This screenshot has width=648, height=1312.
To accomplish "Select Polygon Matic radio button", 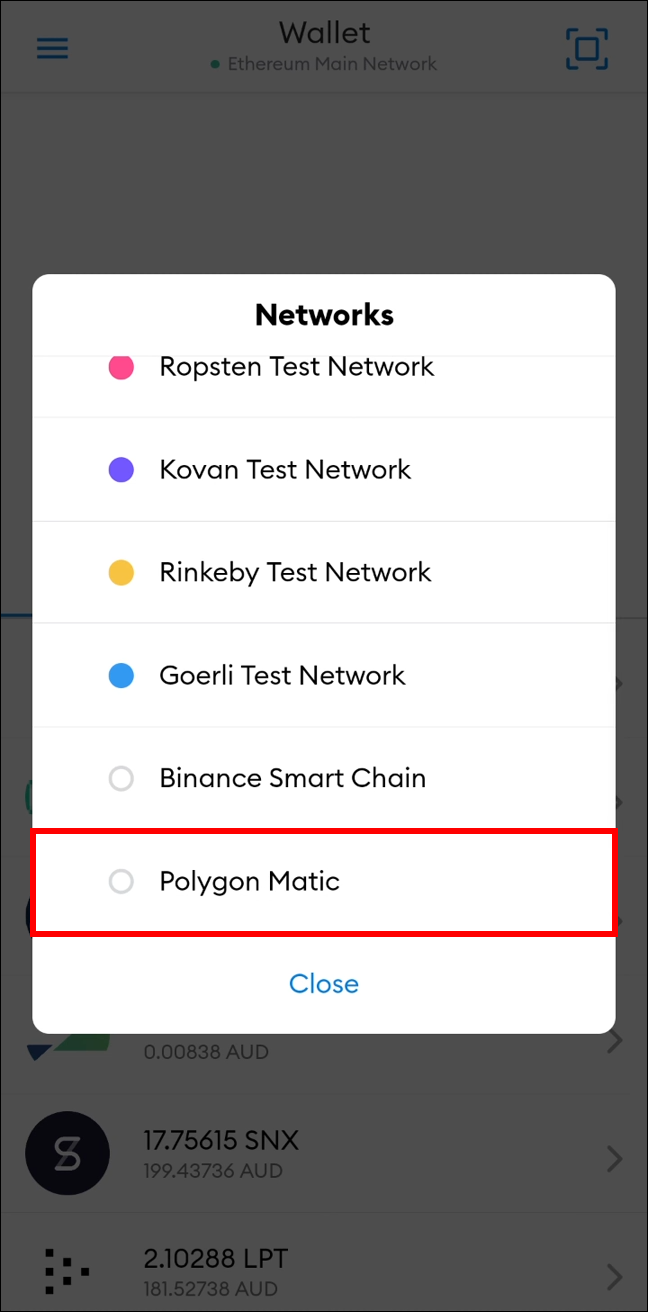I will click(121, 881).
